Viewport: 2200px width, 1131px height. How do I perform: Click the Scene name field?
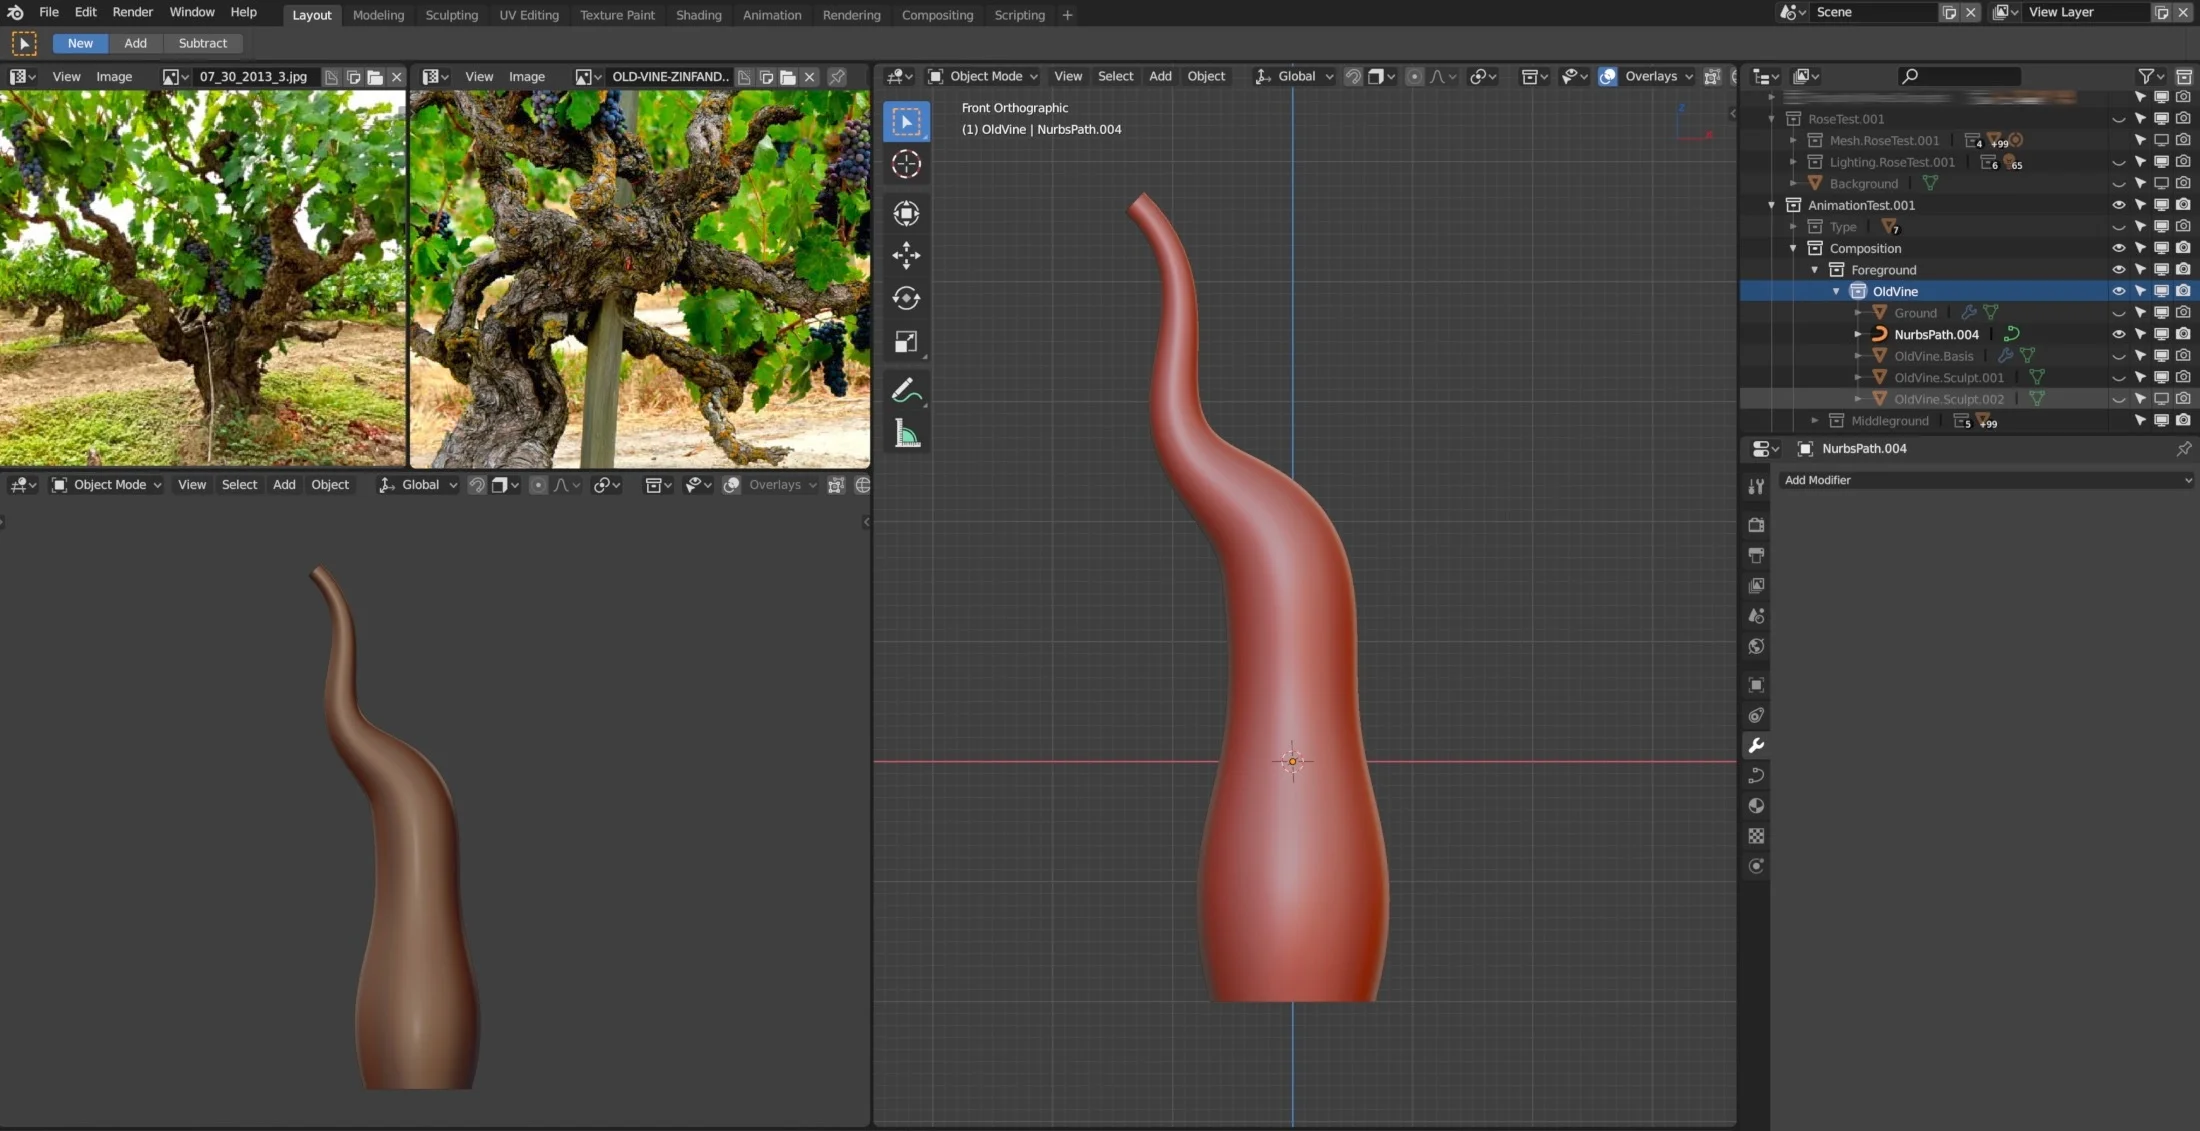pyautogui.click(x=1873, y=12)
